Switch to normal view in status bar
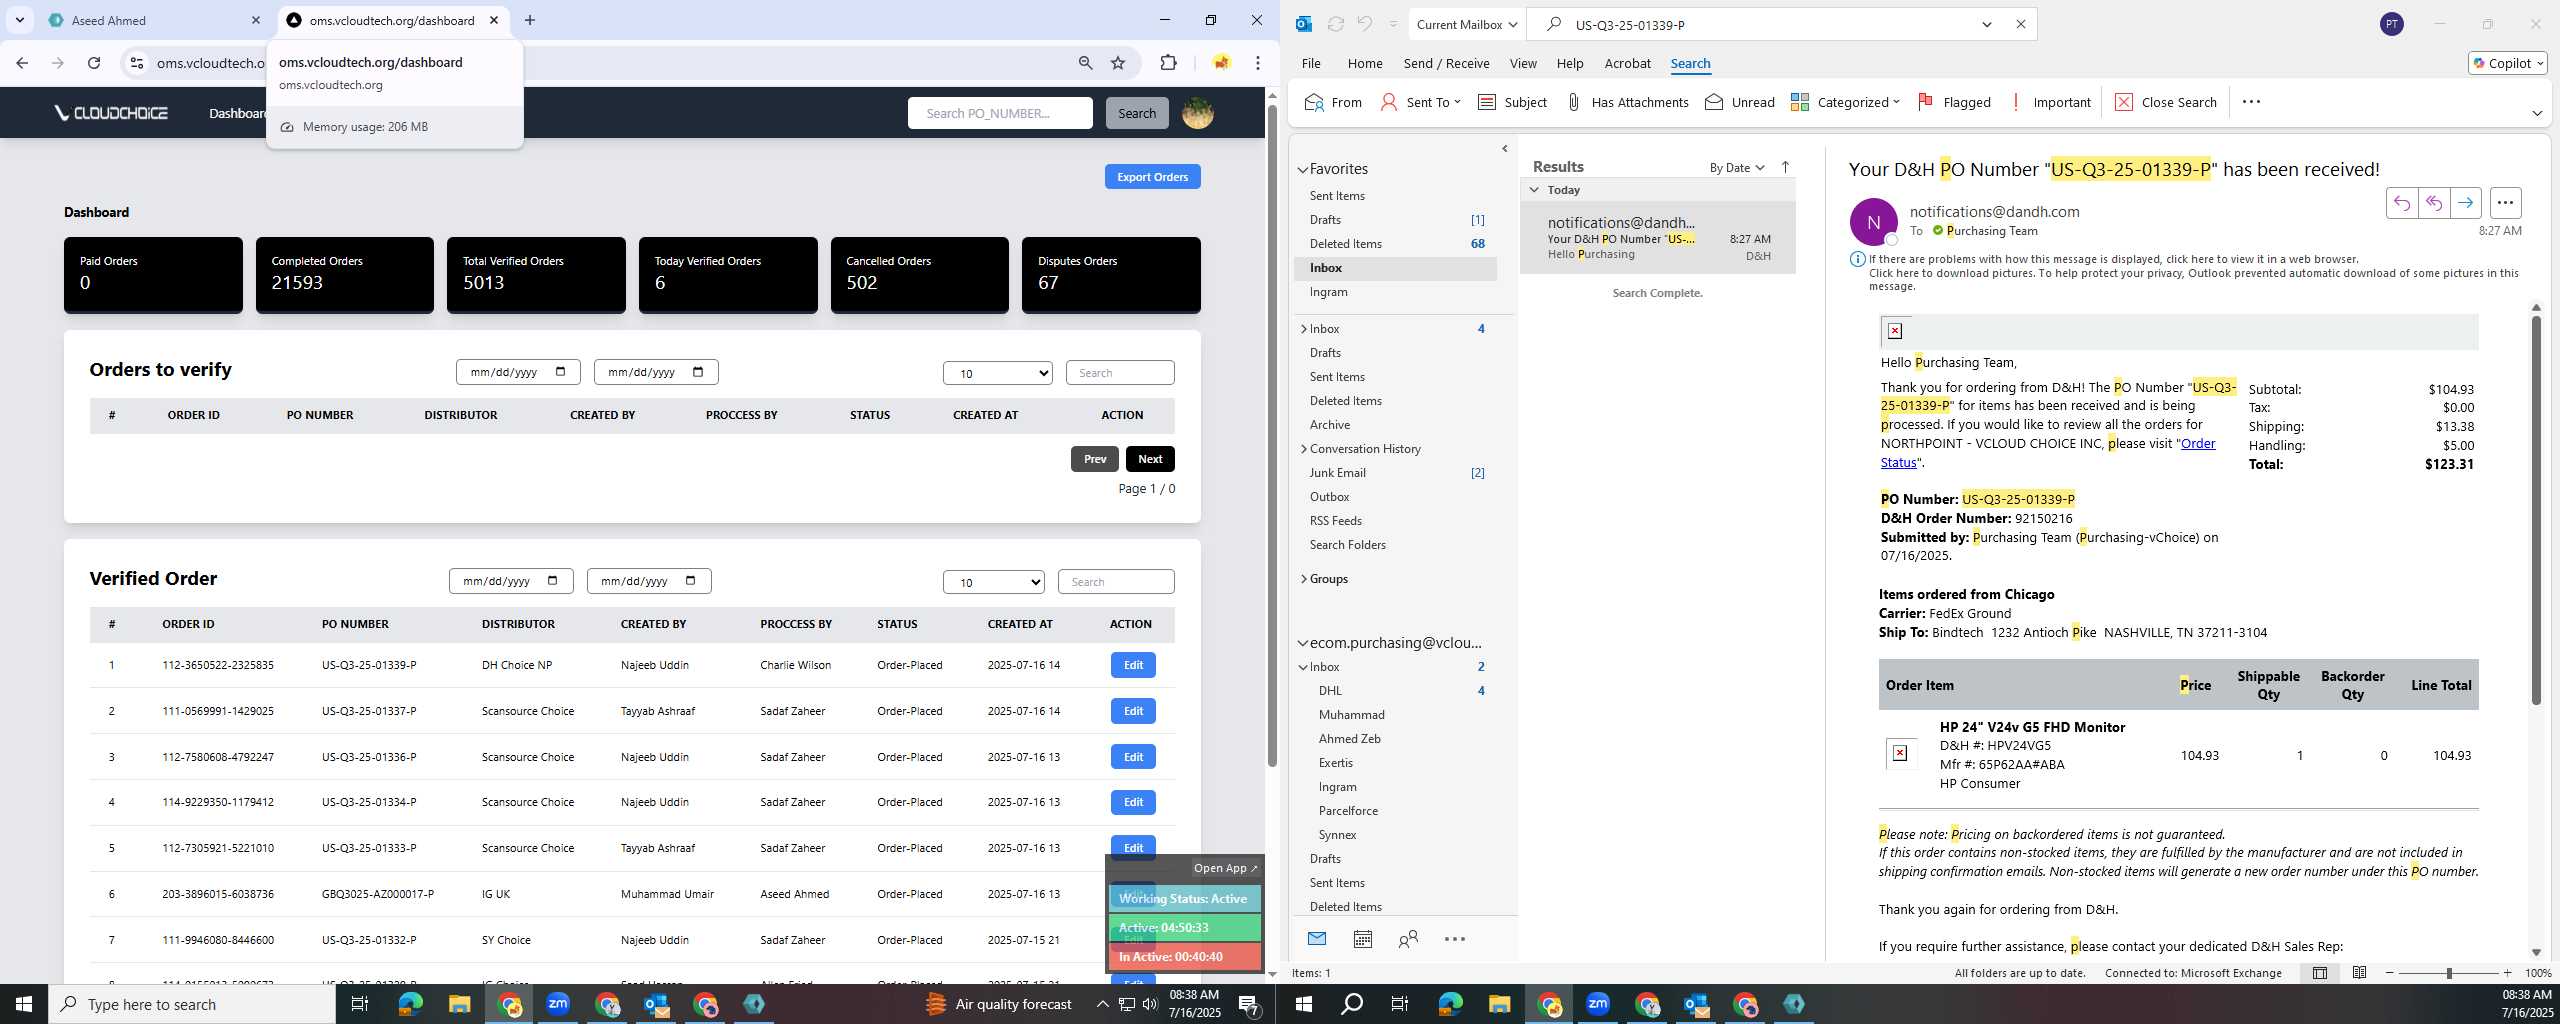 (x=2319, y=973)
